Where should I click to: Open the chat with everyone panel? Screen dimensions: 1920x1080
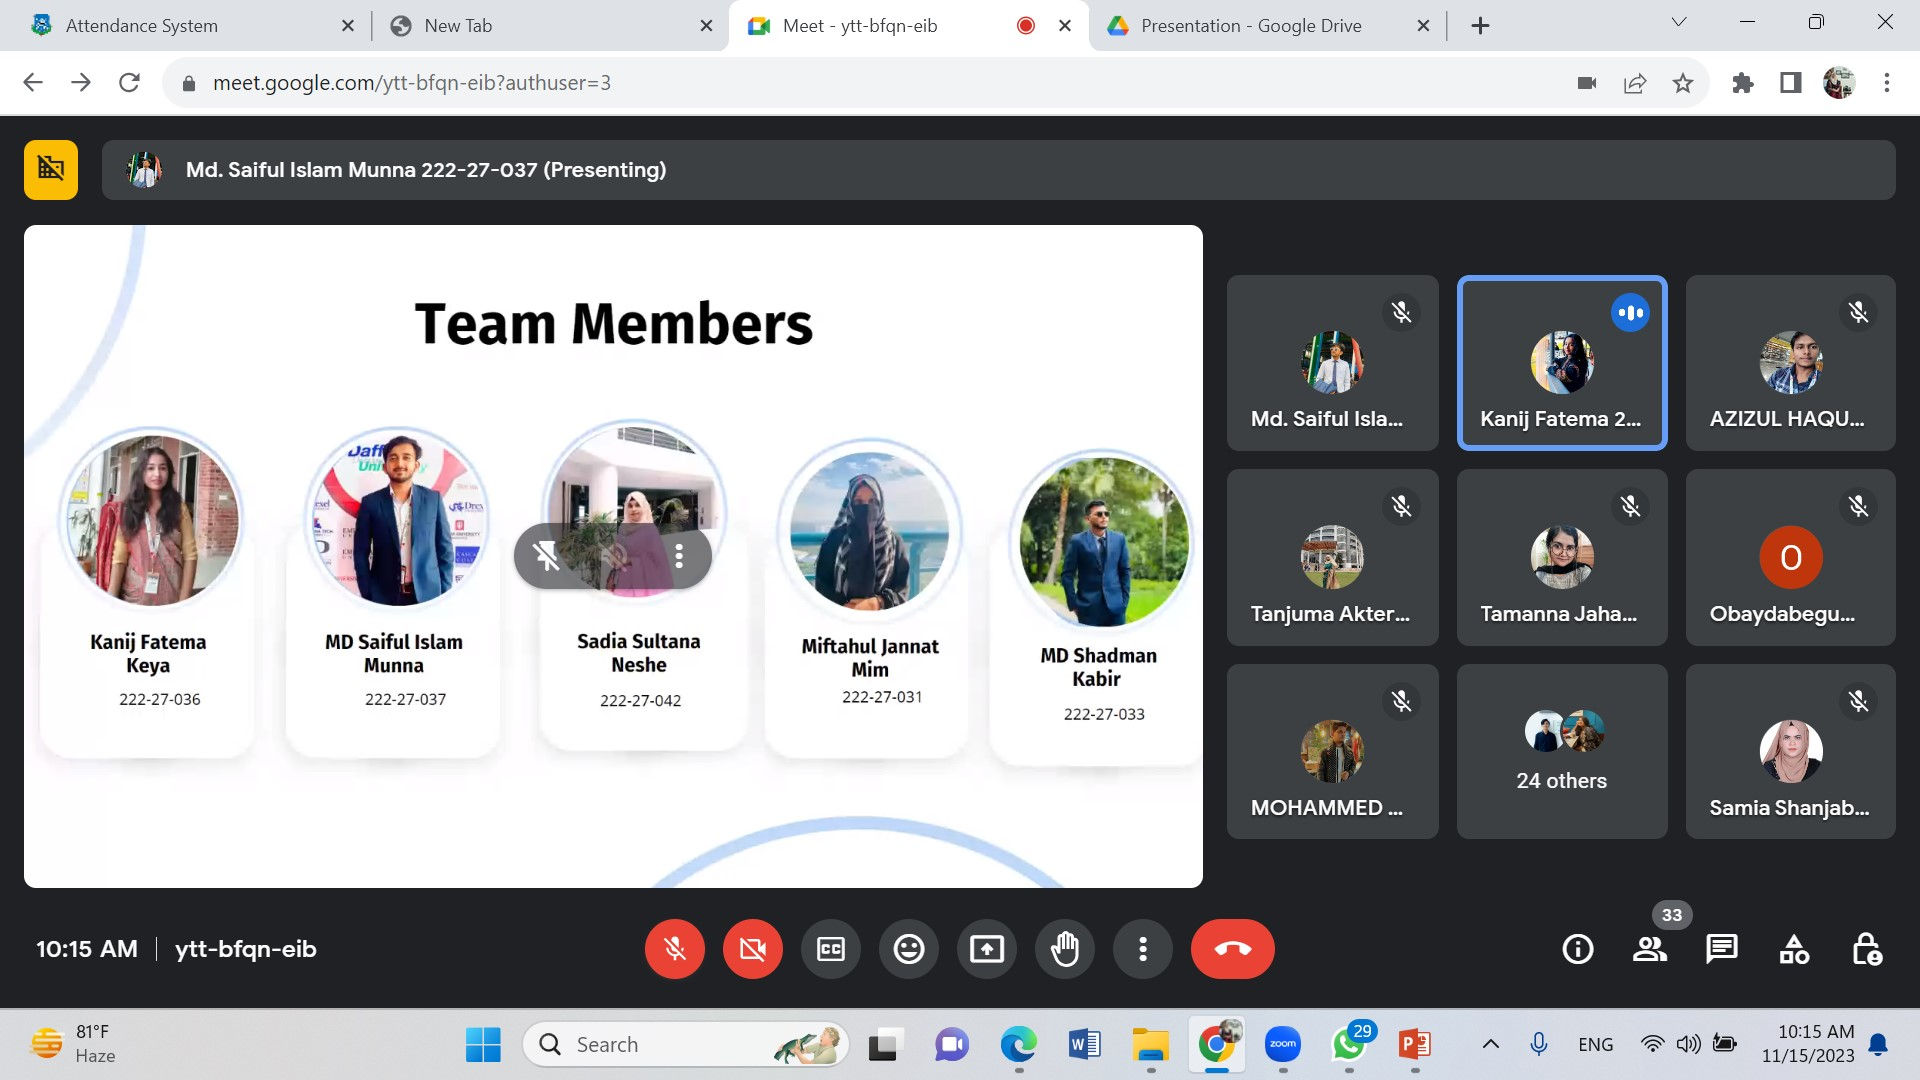pyautogui.click(x=1722, y=949)
